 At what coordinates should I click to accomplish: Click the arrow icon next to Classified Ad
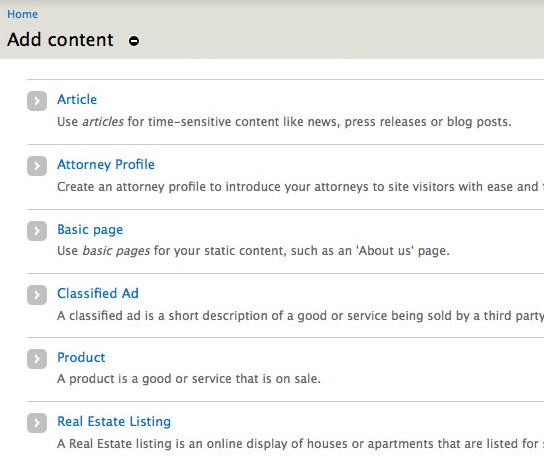tap(37, 295)
